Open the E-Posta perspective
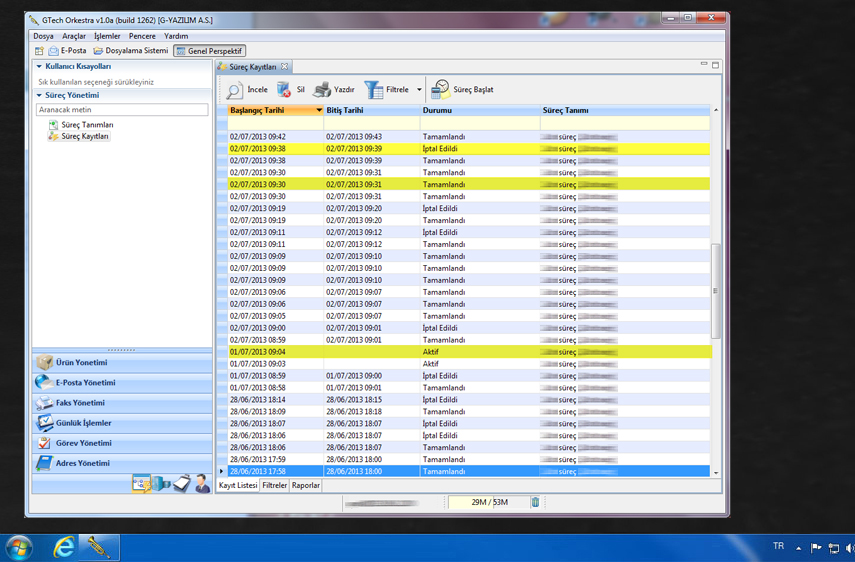855x562 pixels. (68, 51)
